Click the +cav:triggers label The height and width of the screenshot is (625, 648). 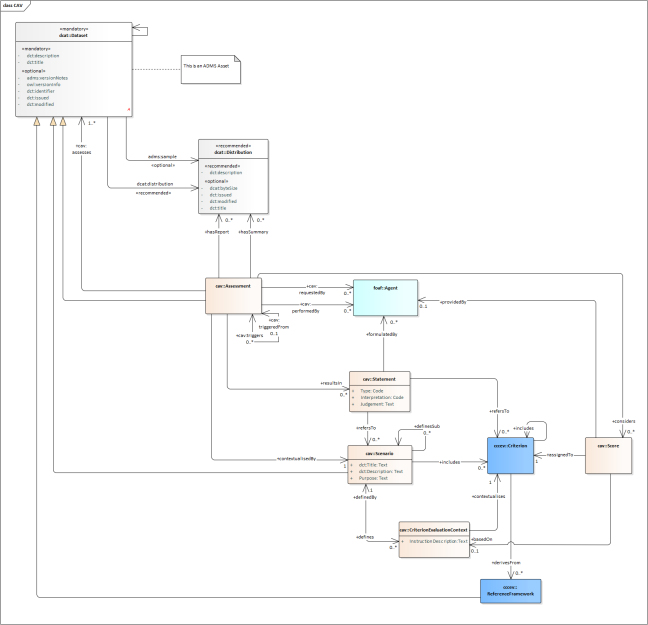(249, 335)
